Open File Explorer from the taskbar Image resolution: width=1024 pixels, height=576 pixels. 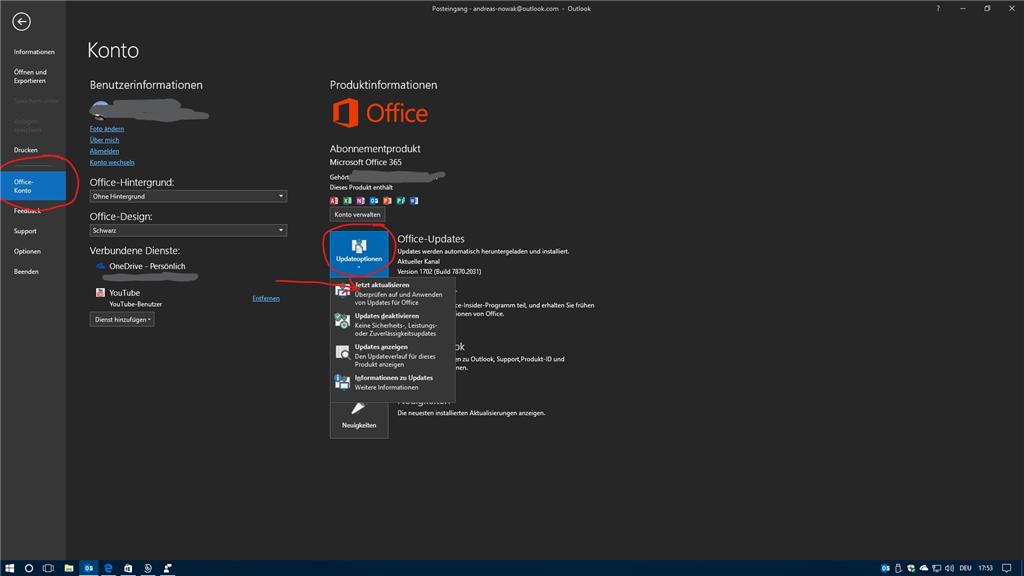click(x=69, y=568)
